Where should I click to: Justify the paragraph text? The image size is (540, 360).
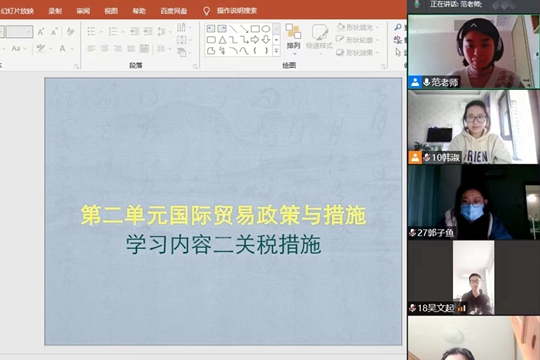tap(131, 49)
